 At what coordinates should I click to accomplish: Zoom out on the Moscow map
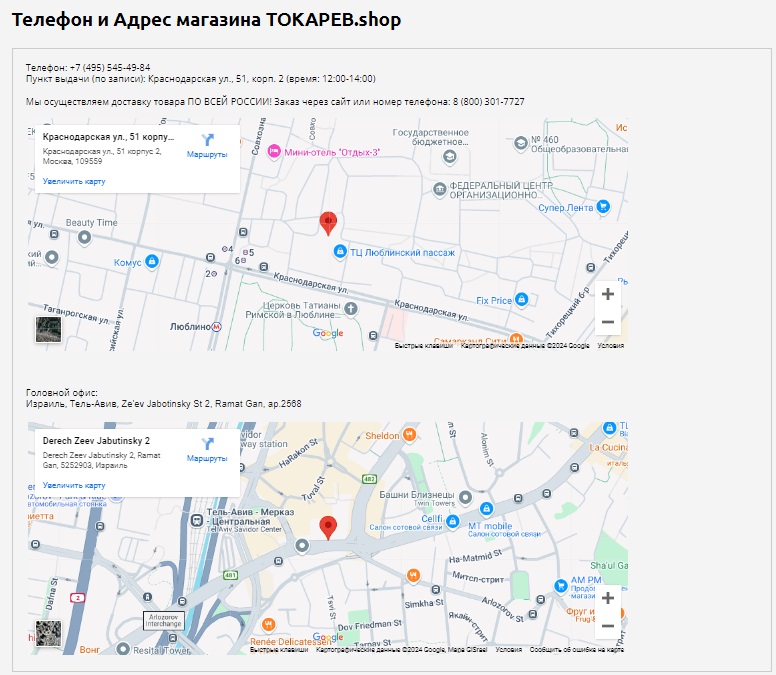point(608,322)
